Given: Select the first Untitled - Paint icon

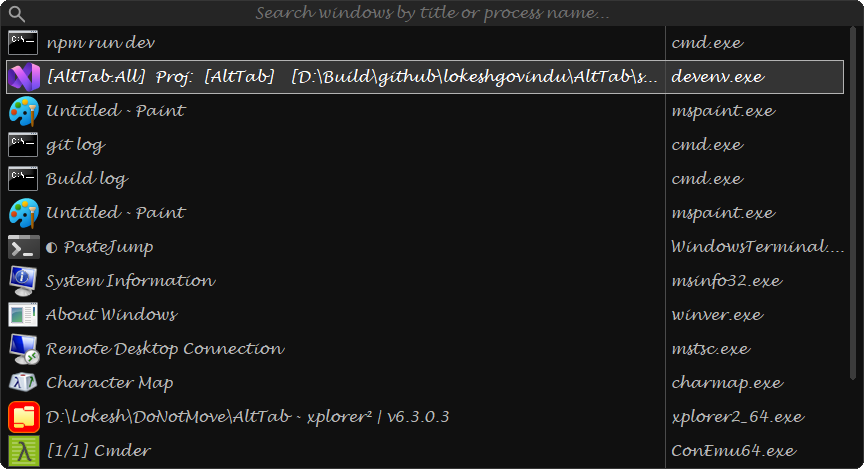Looking at the screenshot, I should (24, 111).
